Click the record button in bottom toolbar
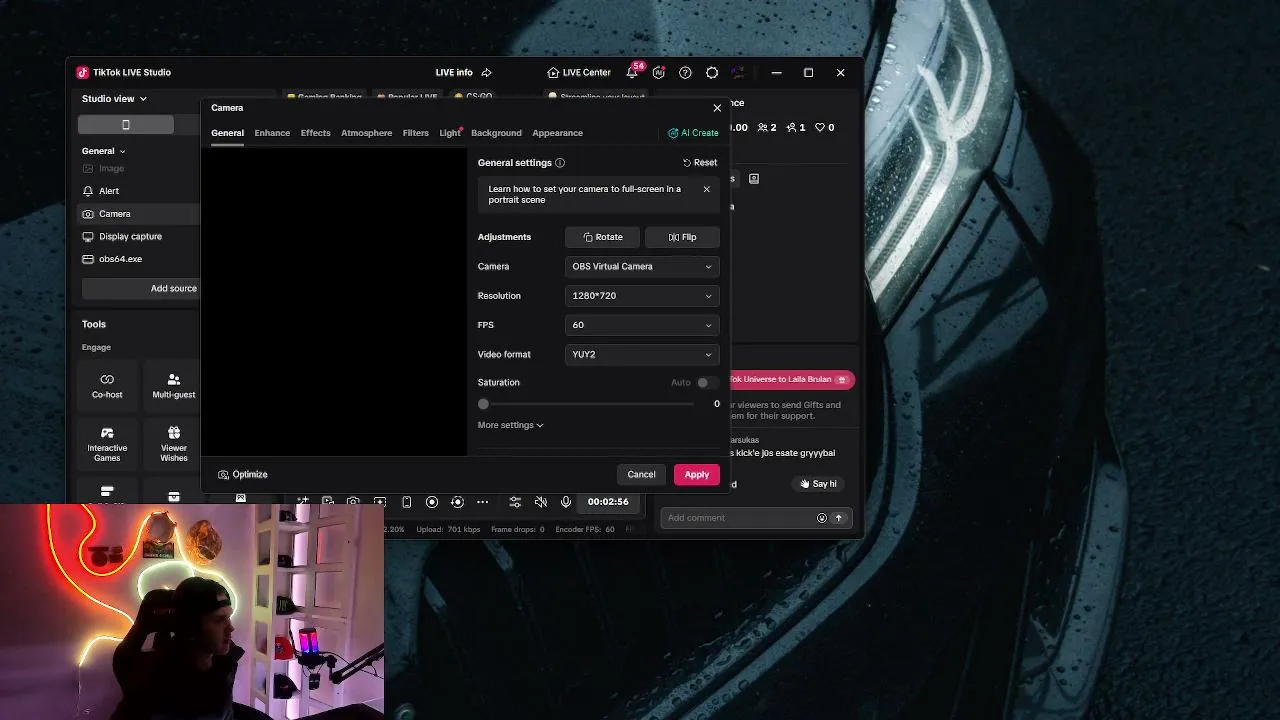 [x=432, y=502]
